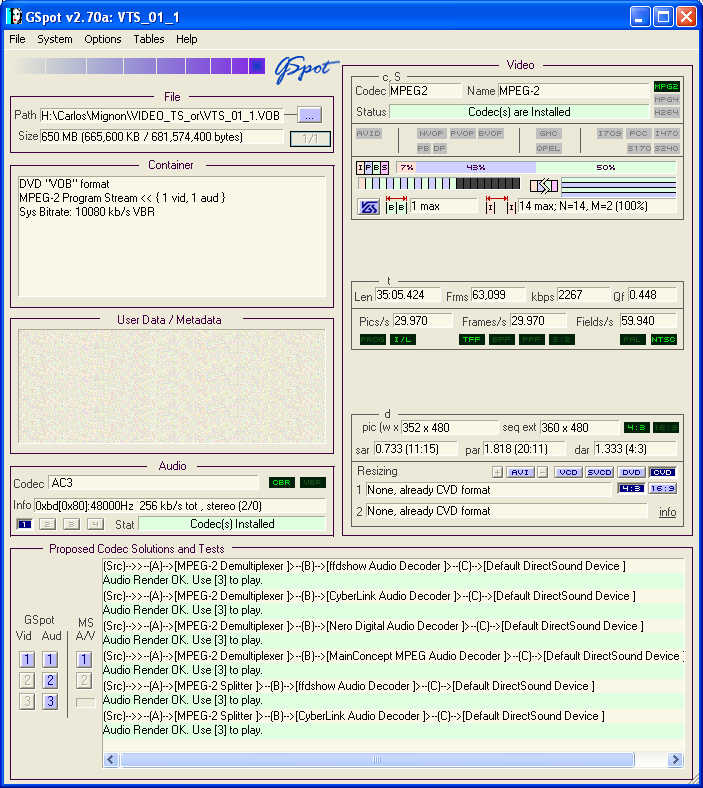The image size is (703, 788).
Task: Click the resizing info link
Action: tap(667, 512)
